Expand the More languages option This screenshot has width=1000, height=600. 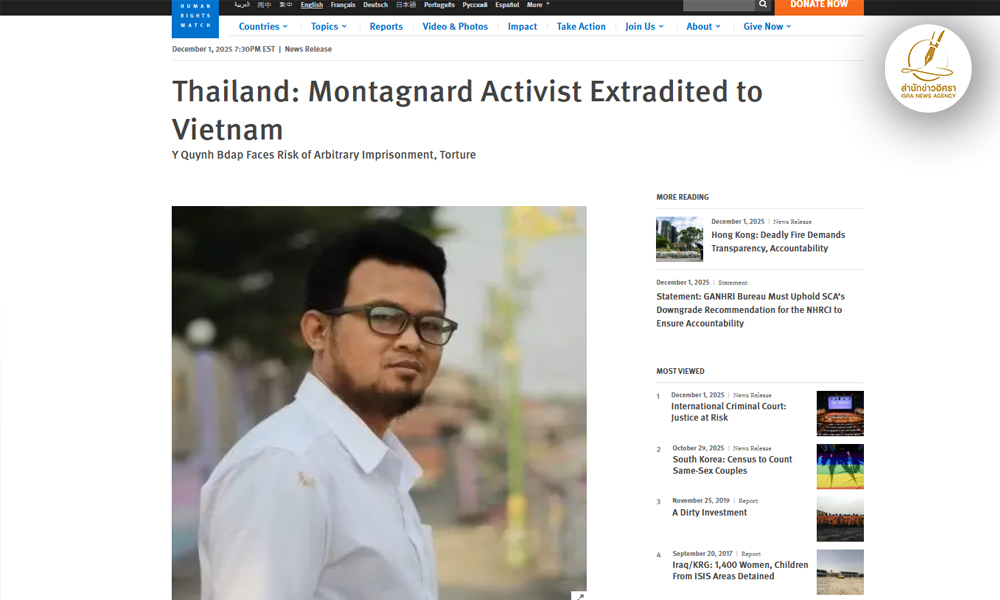(x=538, y=4)
